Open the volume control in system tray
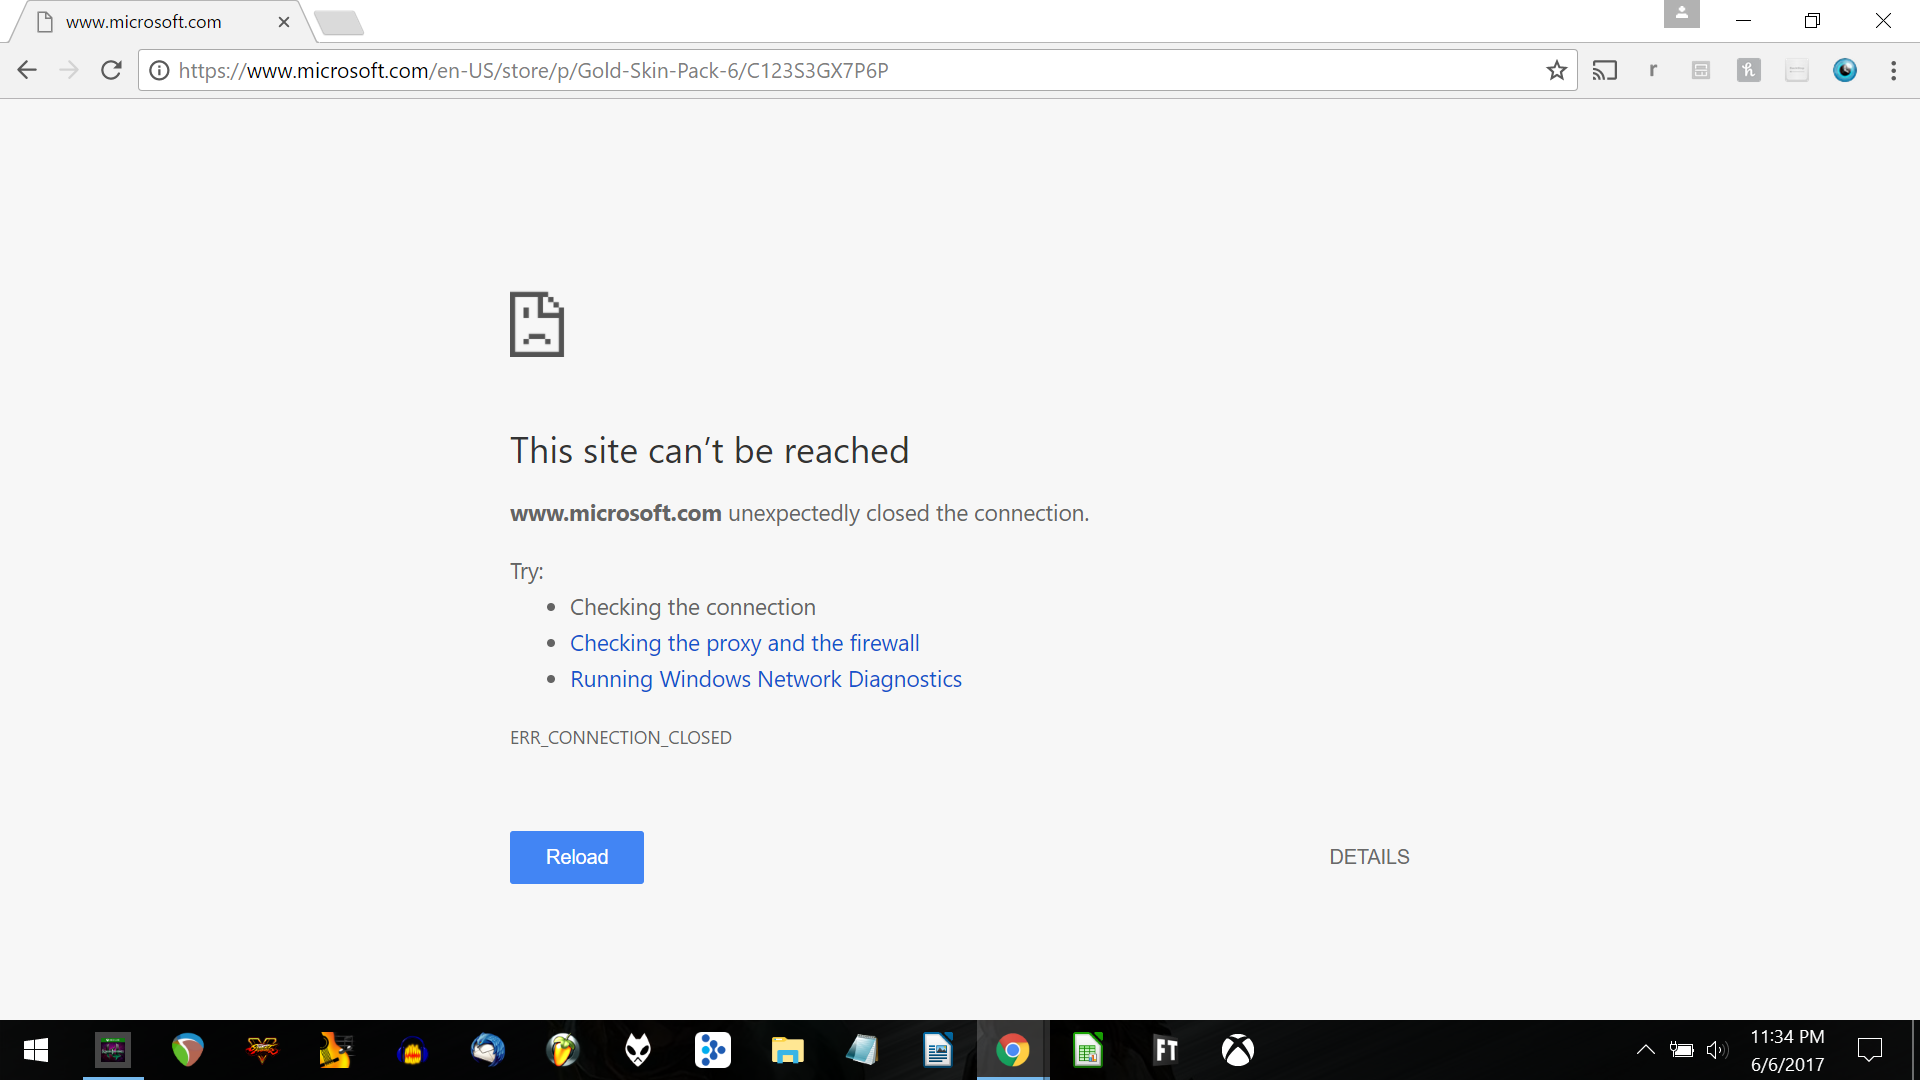Viewport: 1920px width, 1080px height. tap(1717, 1050)
